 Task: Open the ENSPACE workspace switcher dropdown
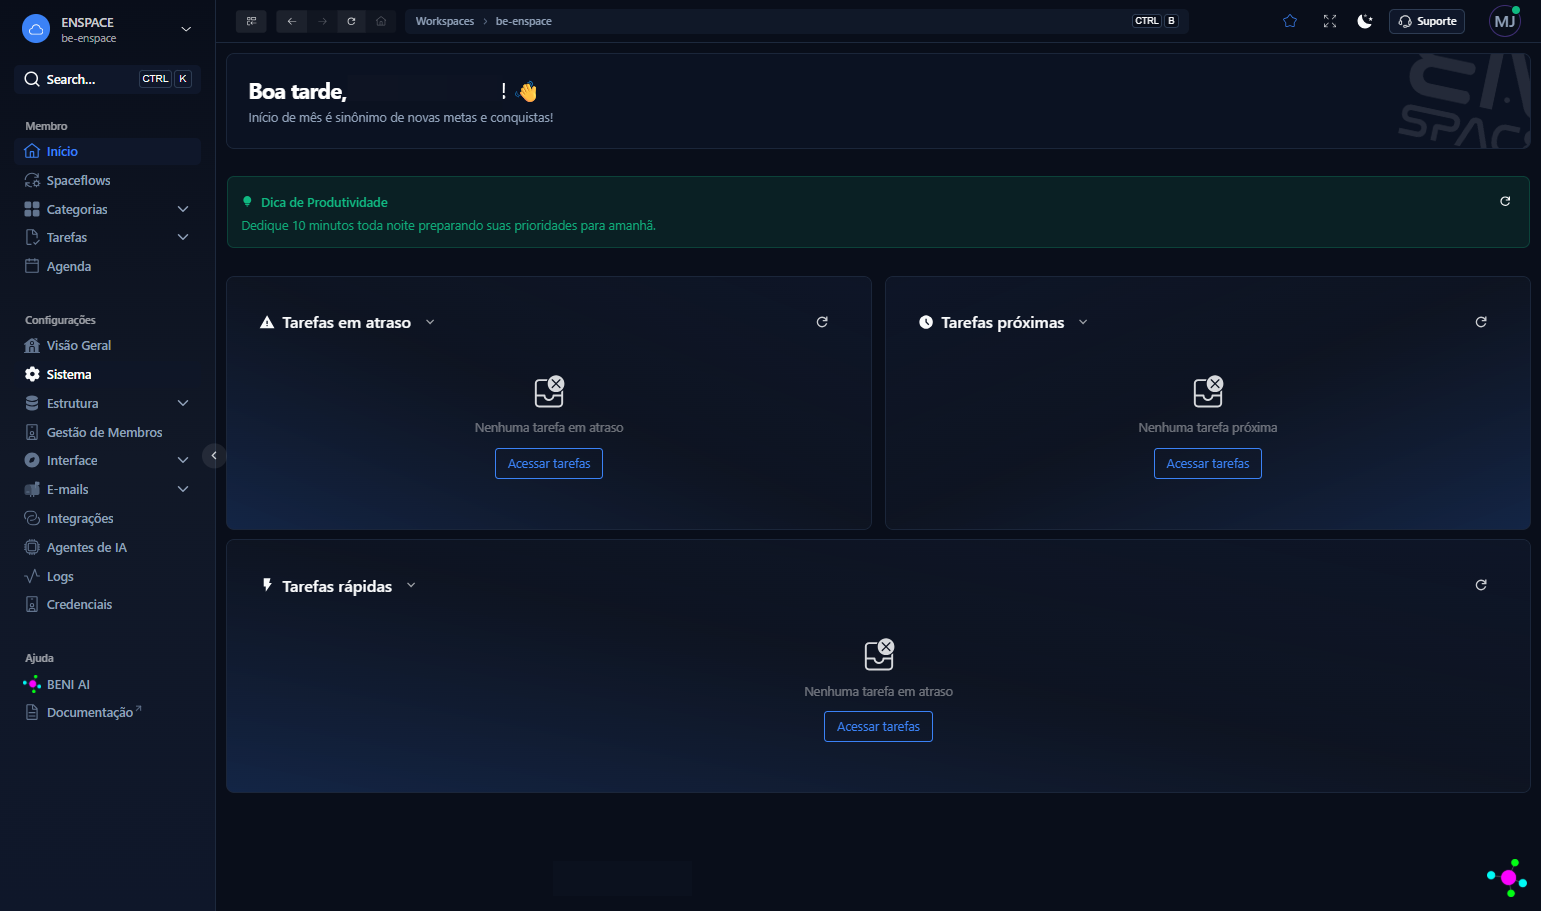click(x=186, y=29)
